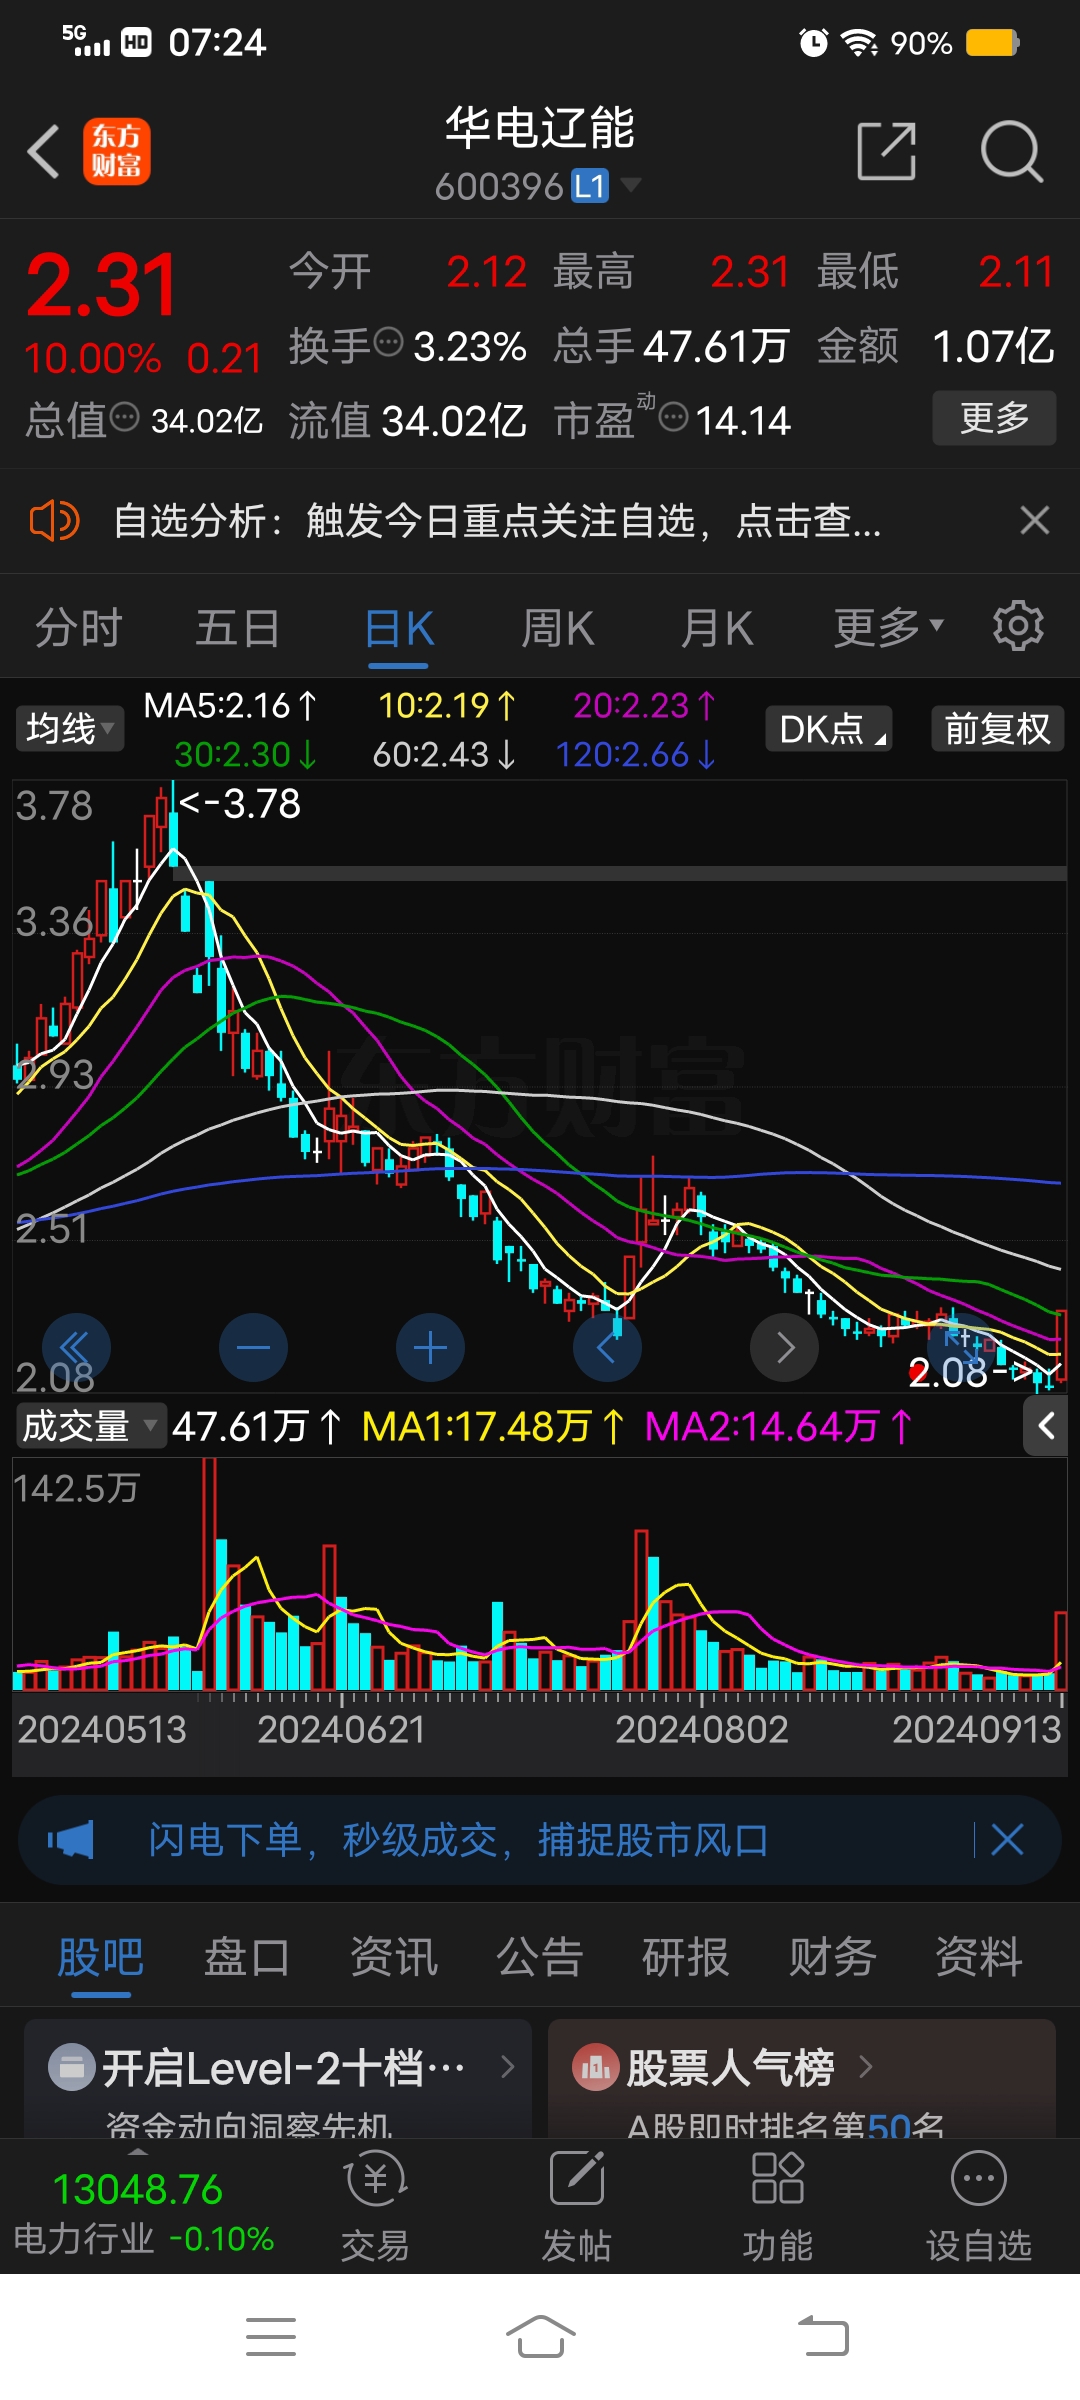Move chart right with arrow button

(x=785, y=1348)
